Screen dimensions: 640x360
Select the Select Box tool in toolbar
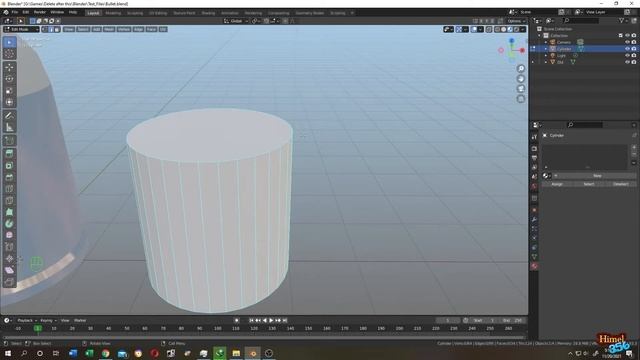9,42
